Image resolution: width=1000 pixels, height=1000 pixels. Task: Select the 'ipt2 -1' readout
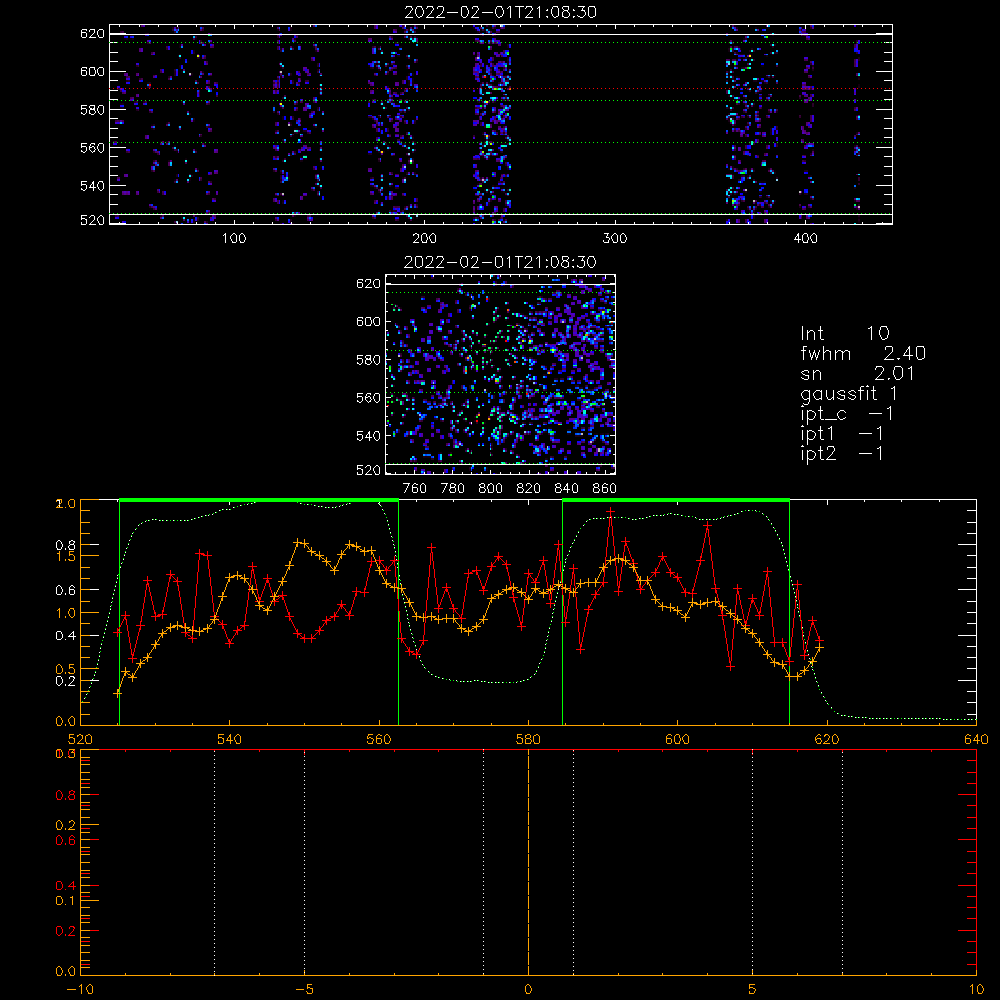pos(842,453)
